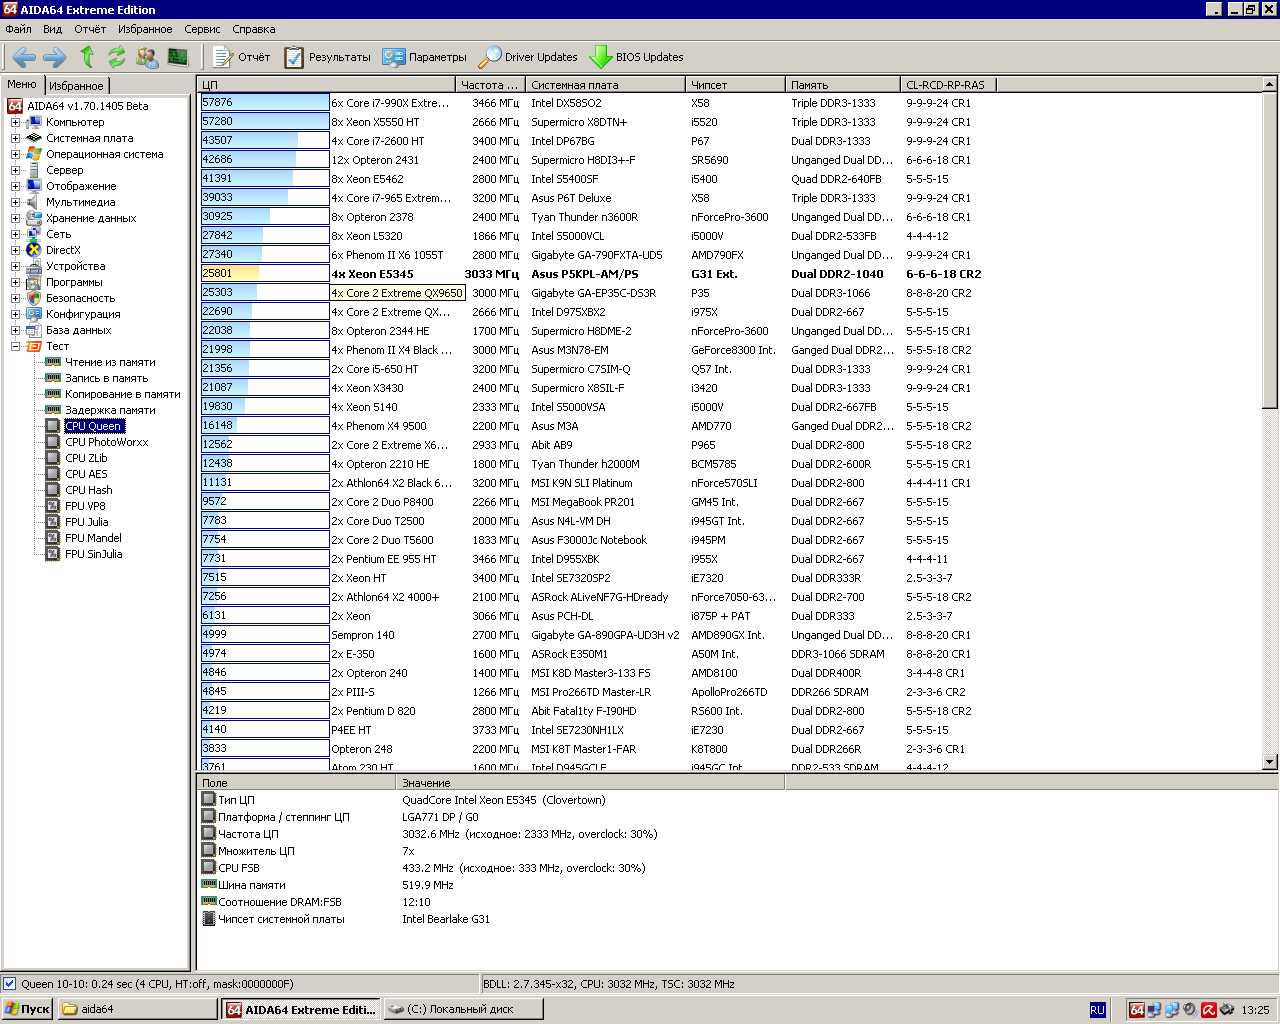Switch to aida64 folder taskbar item
The height and width of the screenshot is (1024, 1280).
[138, 1009]
